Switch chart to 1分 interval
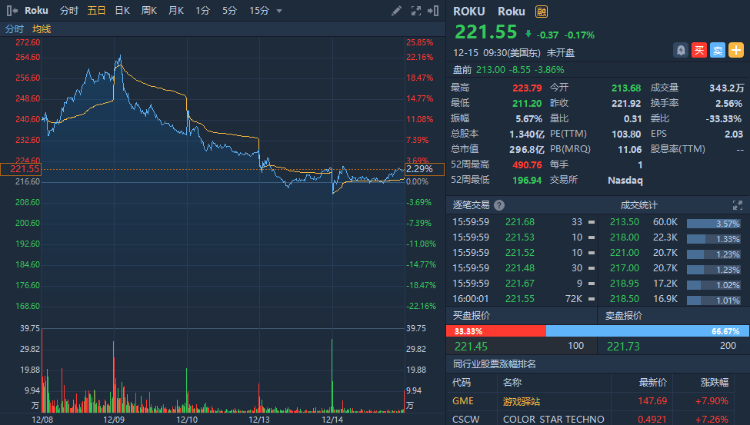This screenshot has height=425, width=750. pyautogui.click(x=202, y=11)
